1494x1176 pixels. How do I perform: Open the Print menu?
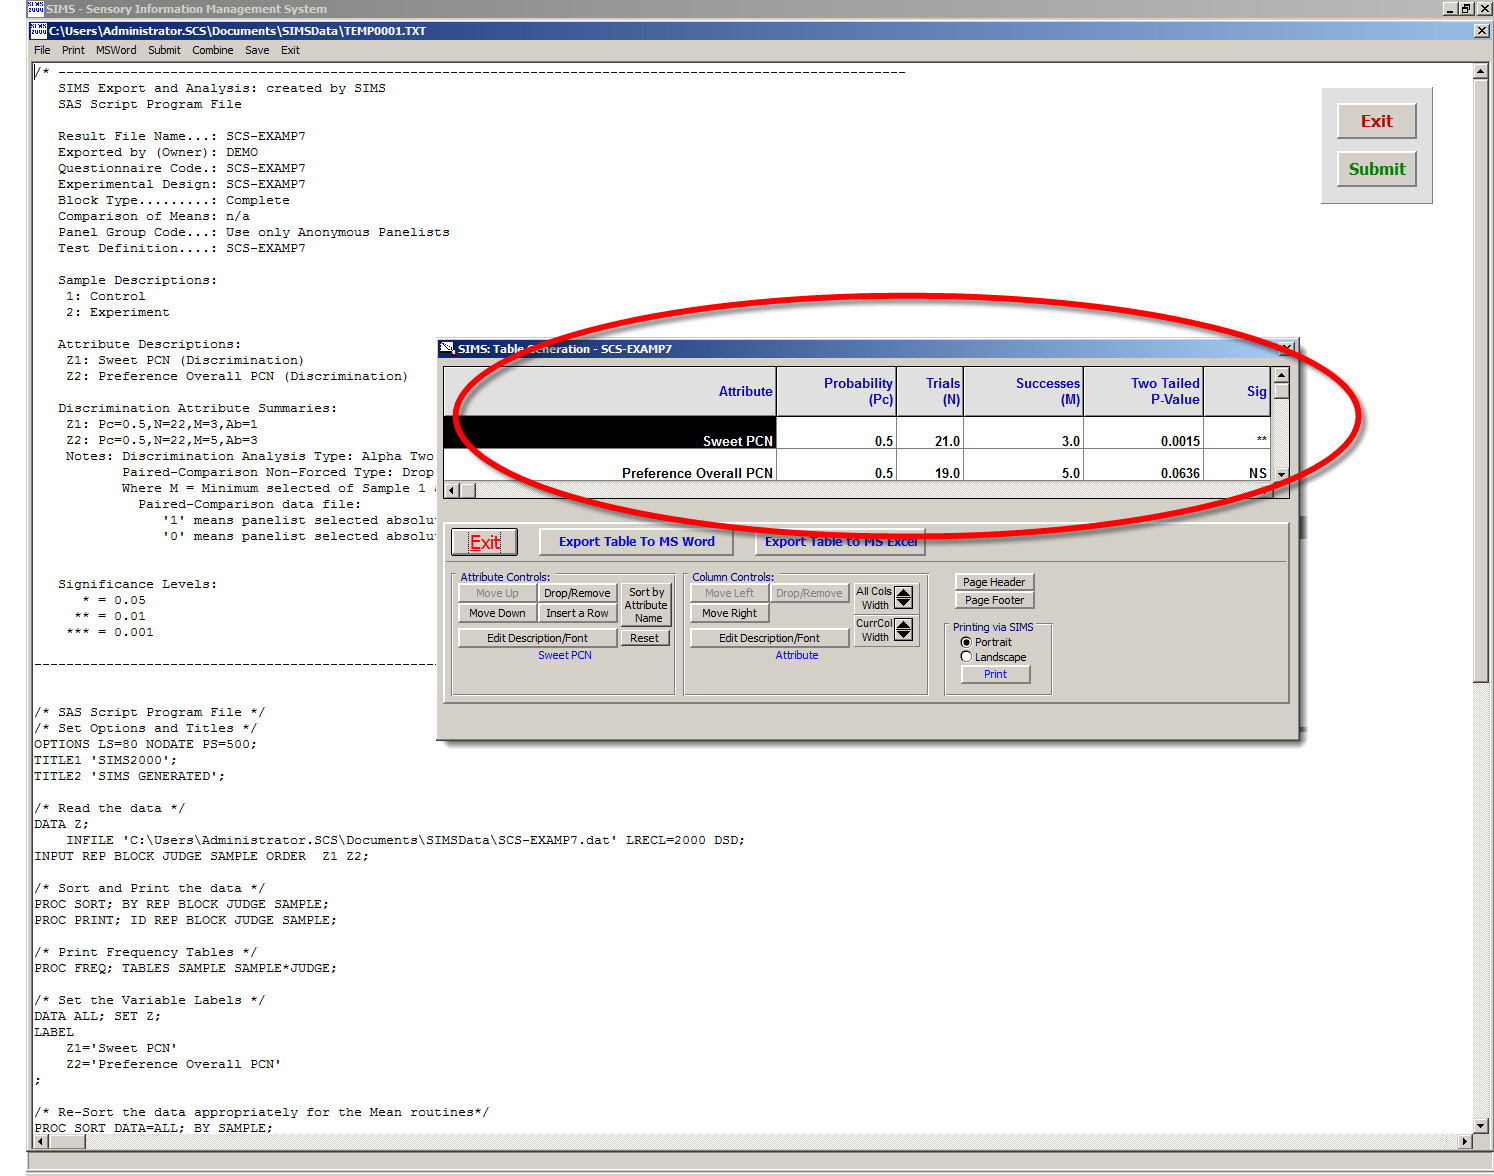click(73, 50)
